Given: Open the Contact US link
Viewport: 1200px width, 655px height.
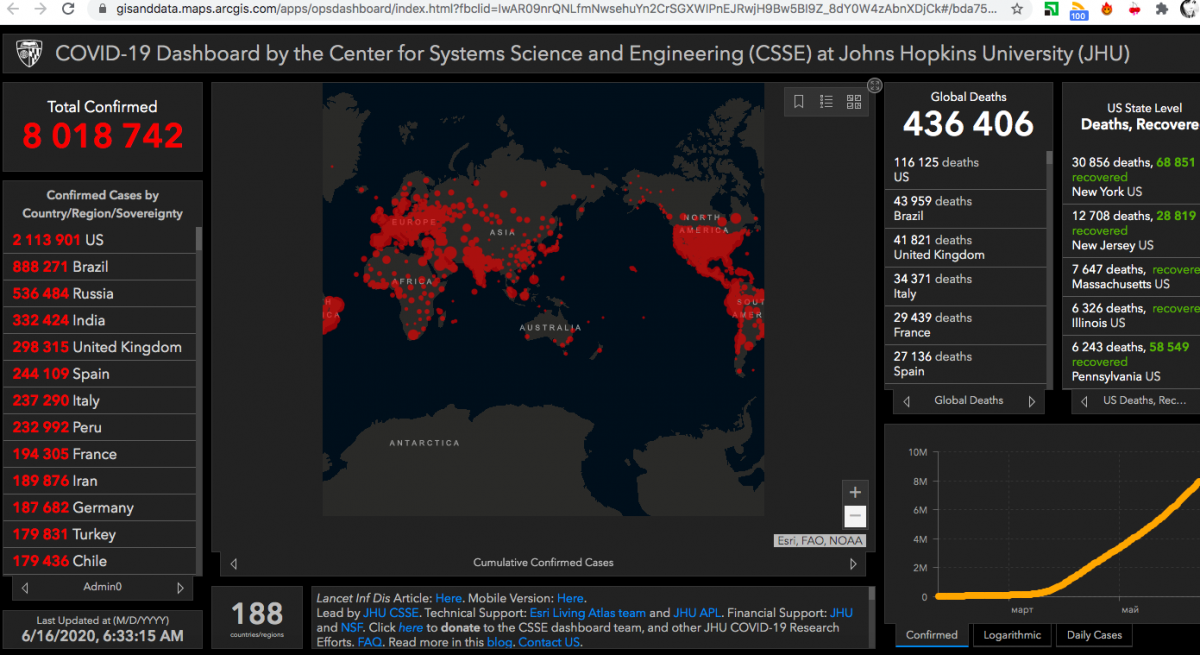Looking at the screenshot, I should point(549,643).
